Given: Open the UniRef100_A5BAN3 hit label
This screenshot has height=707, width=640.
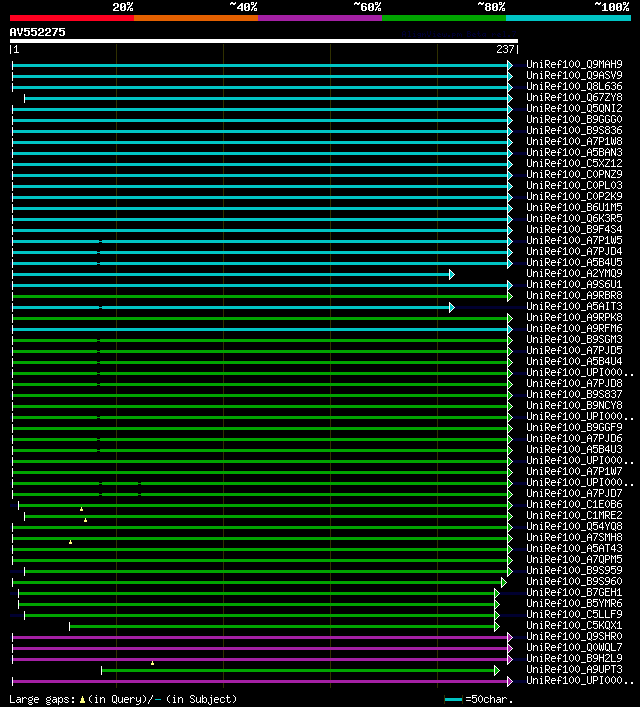Looking at the screenshot, I should tap(574, 152).
